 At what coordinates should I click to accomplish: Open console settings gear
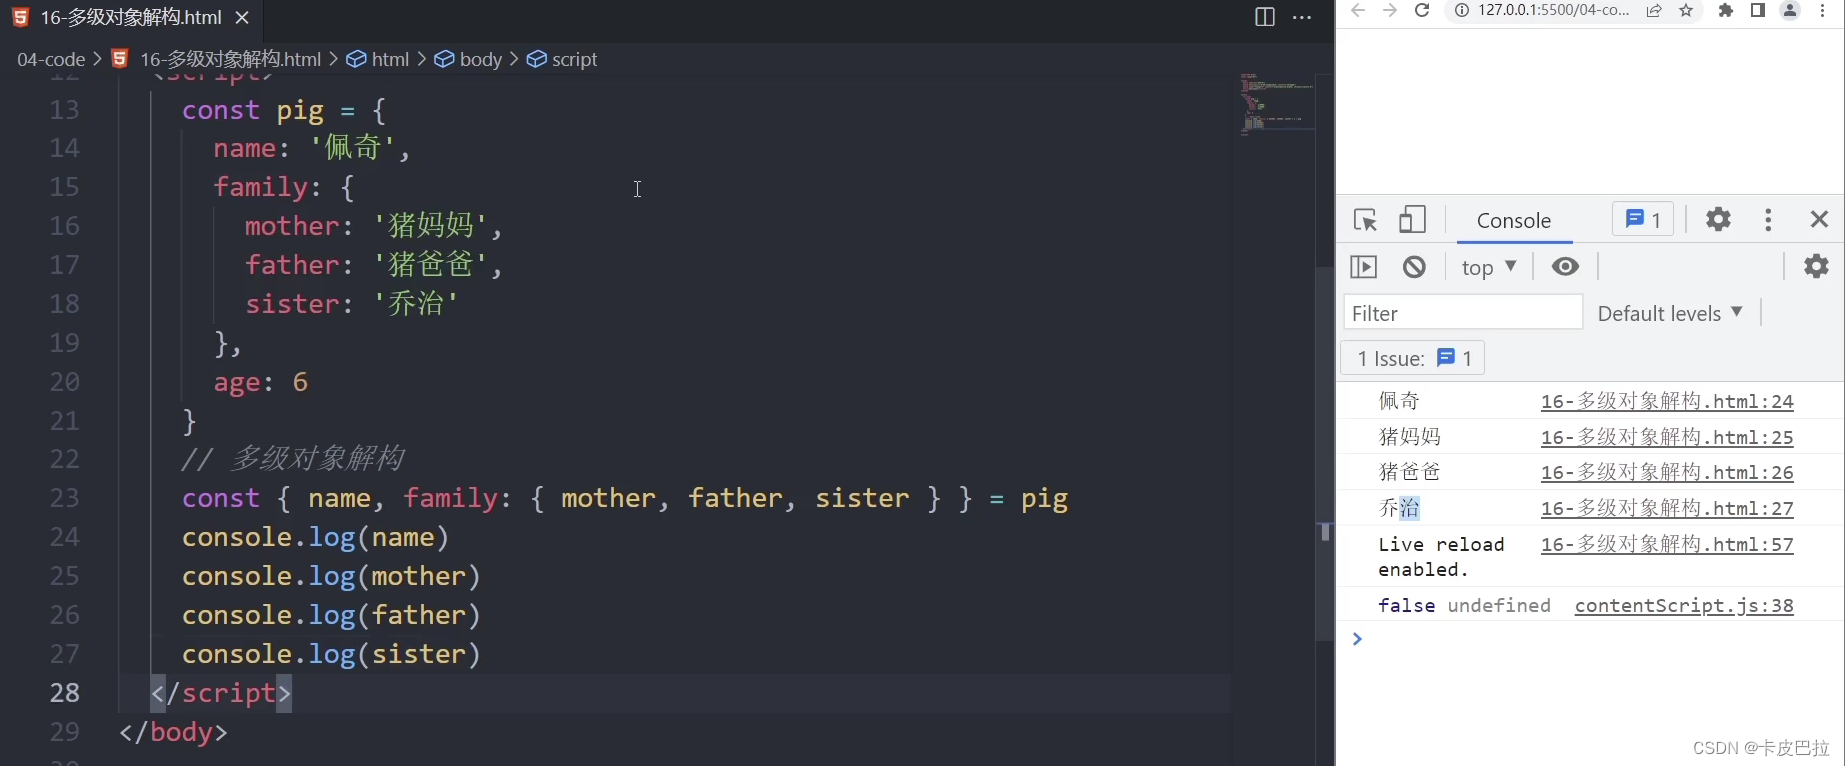1816,266
